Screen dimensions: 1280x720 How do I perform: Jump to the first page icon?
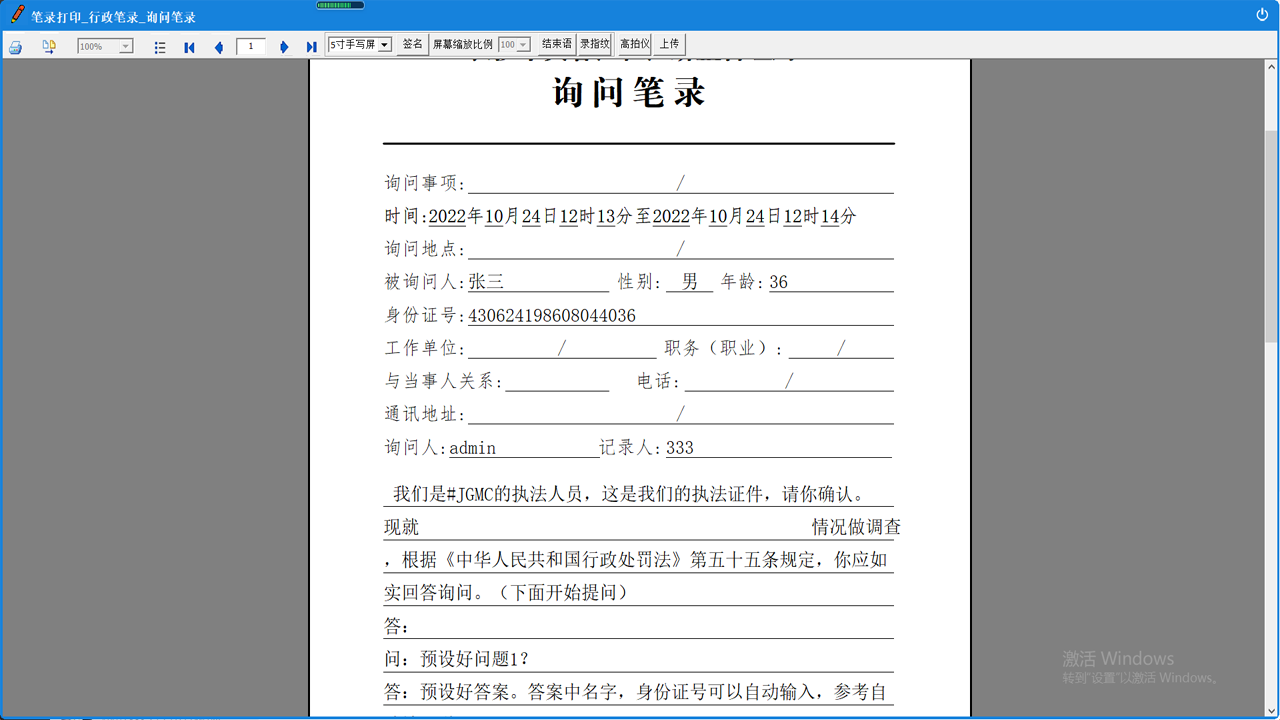coord(190,44)
